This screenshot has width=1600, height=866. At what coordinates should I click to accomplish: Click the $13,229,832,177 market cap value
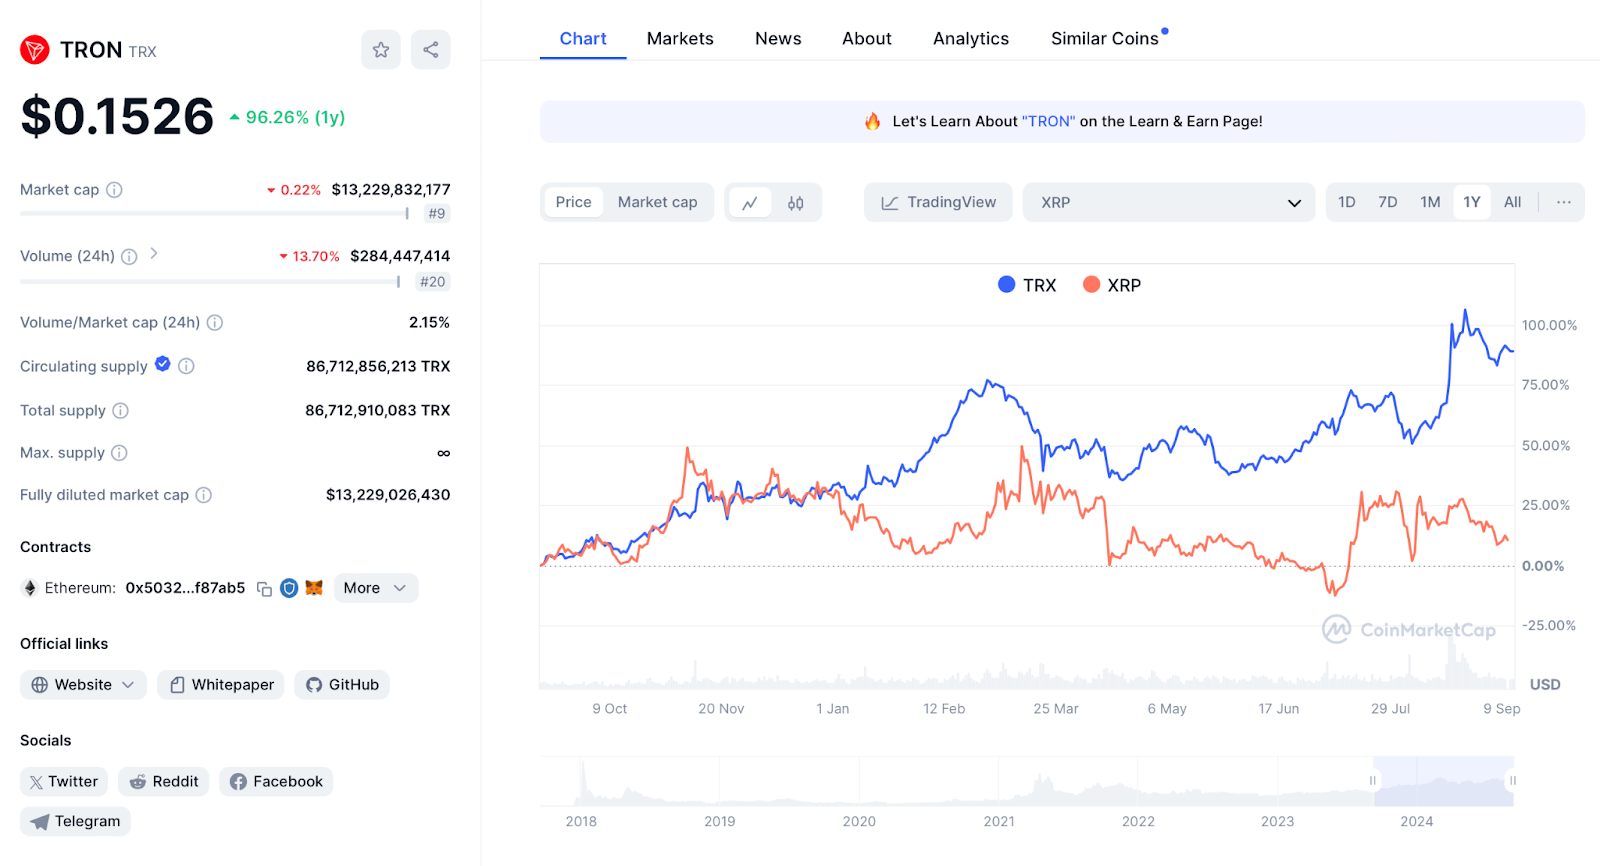point(391,190)
